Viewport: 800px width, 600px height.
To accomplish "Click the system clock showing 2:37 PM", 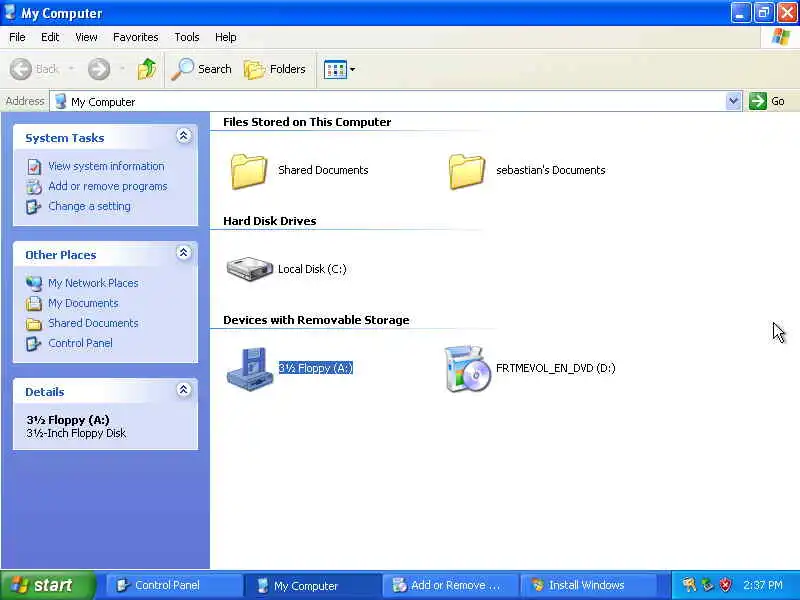I will (x=762, y=585).
